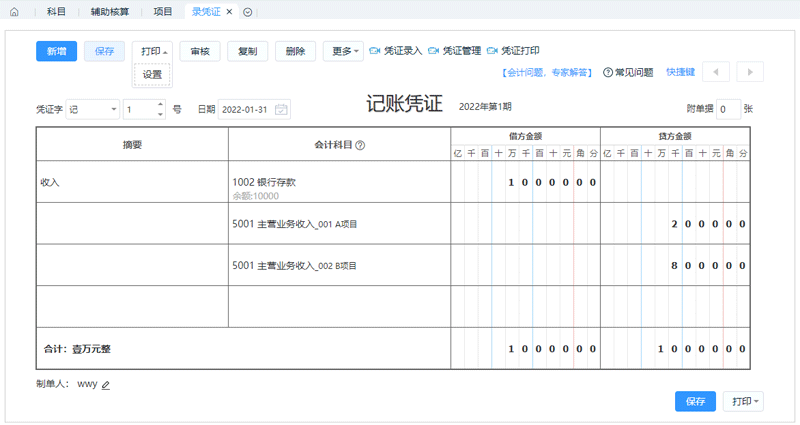The width and height of the screenshot is (800, 425).
Task: Switch to the 科目 tab
Action: click(56, 12)
